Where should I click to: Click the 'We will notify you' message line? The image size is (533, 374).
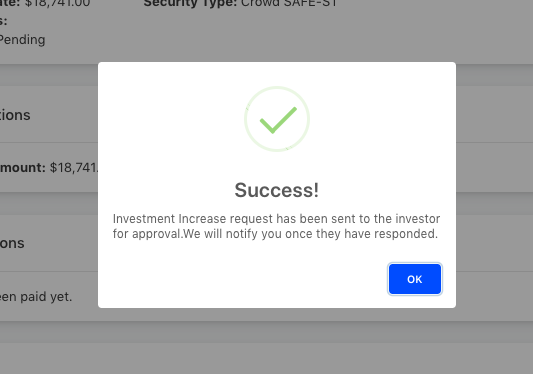coord(275,234)
